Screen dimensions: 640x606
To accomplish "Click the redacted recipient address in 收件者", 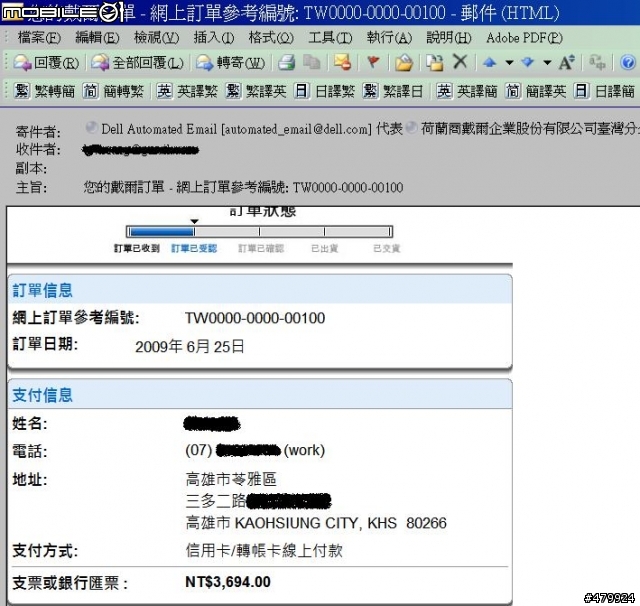I will (140, 150).
